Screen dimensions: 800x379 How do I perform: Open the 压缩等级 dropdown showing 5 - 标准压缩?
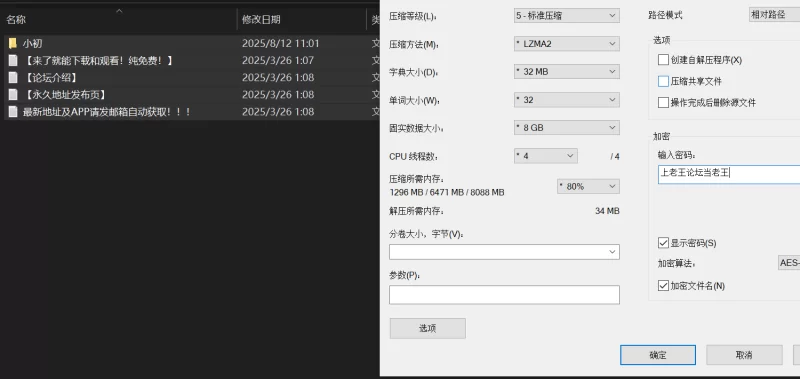point(567,16)
